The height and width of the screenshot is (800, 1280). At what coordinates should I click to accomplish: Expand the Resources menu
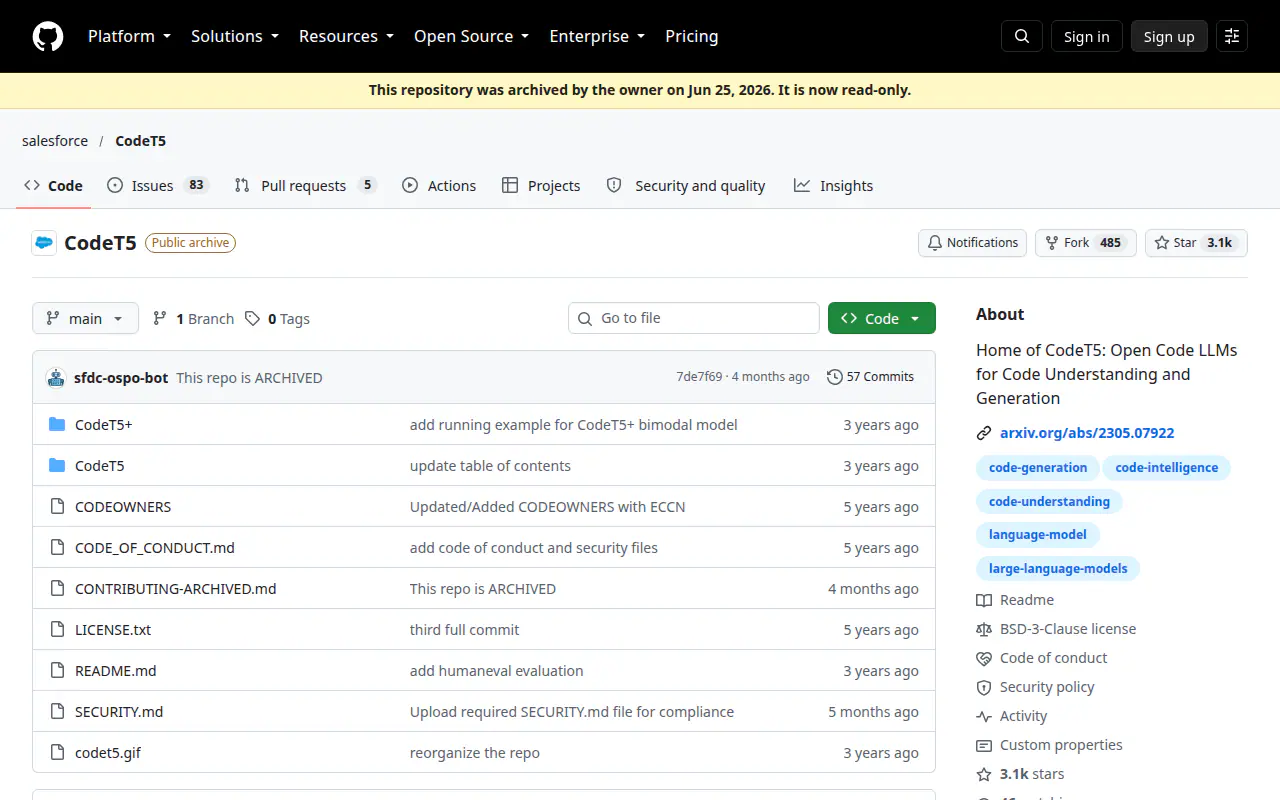tap(347, 36)
